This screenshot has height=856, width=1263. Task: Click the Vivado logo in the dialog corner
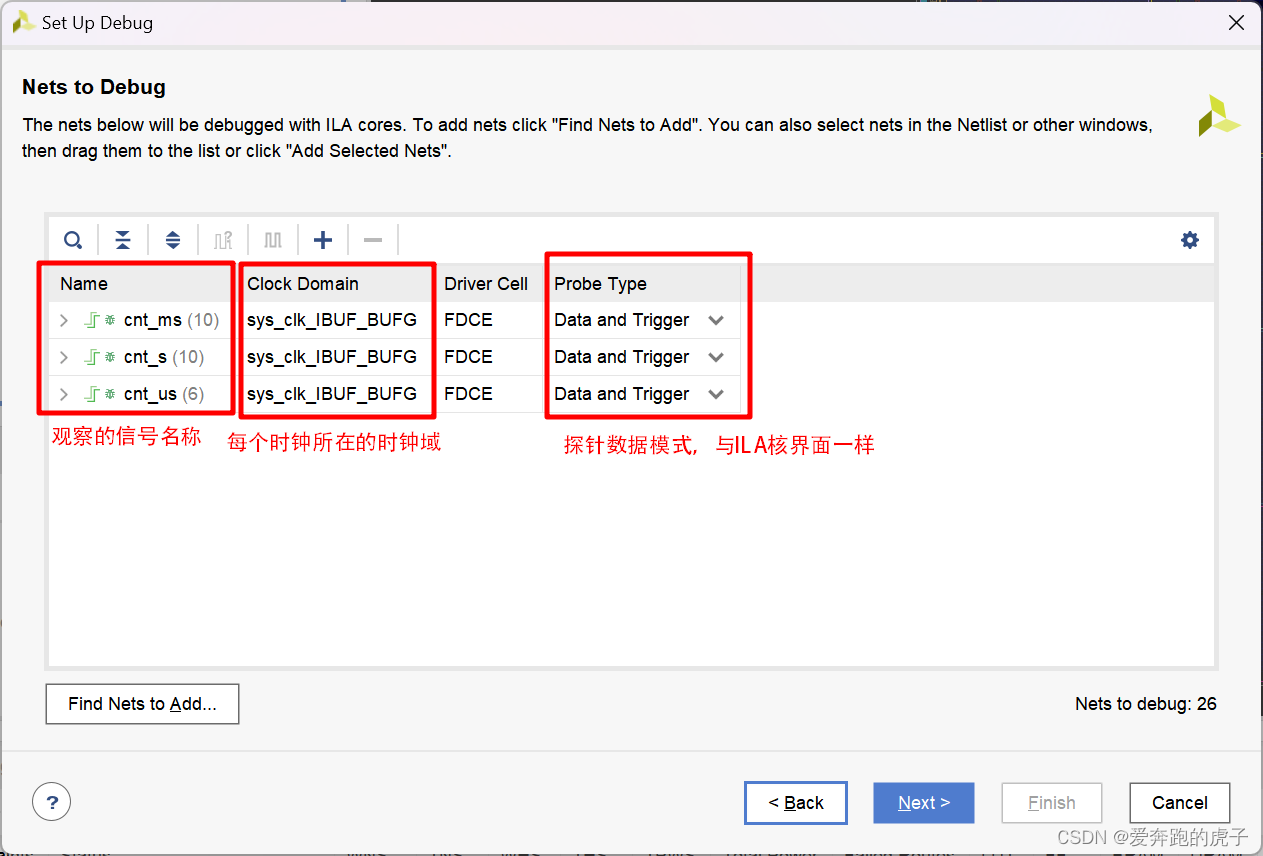click(x=1218, y=115)
